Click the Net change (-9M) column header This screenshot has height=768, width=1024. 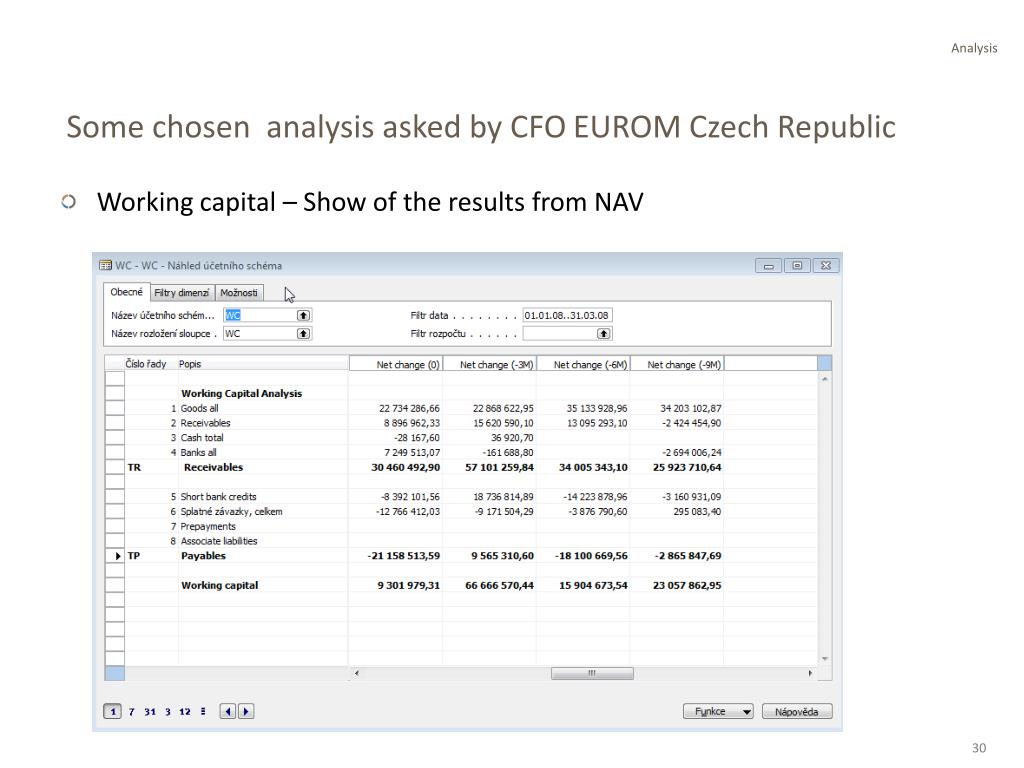677,364
